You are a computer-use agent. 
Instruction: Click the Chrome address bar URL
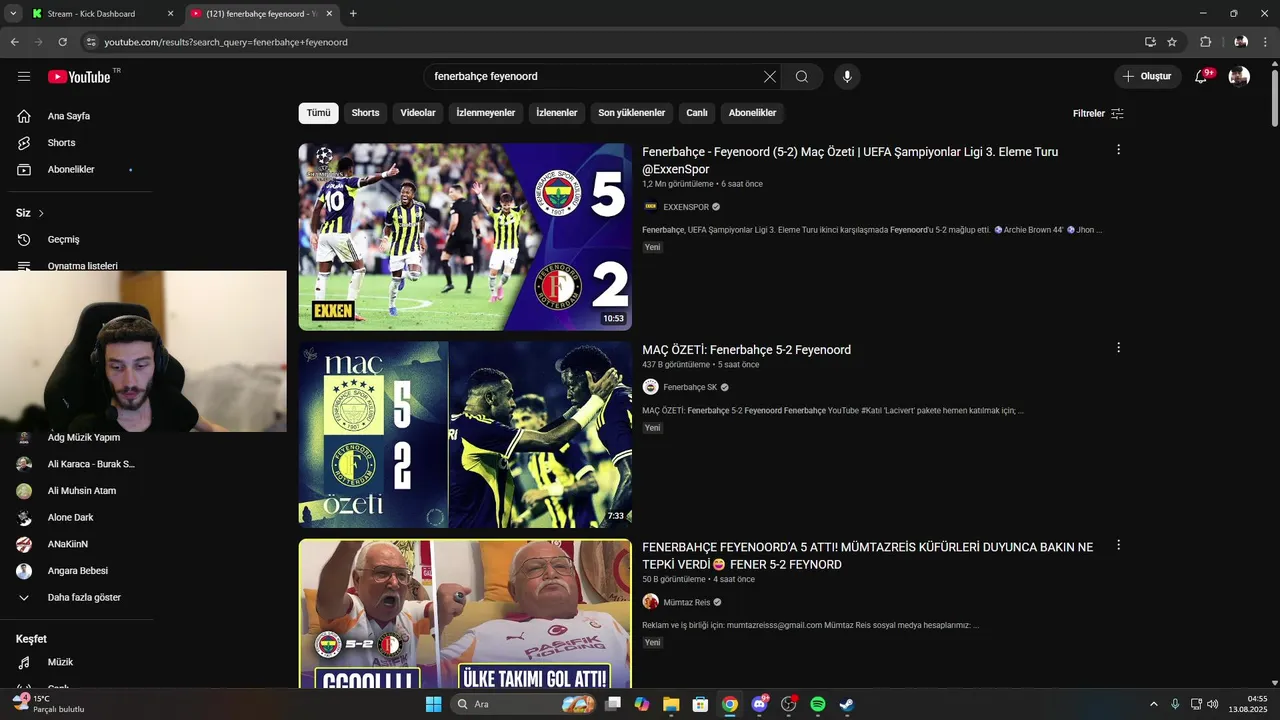(226, 42)
